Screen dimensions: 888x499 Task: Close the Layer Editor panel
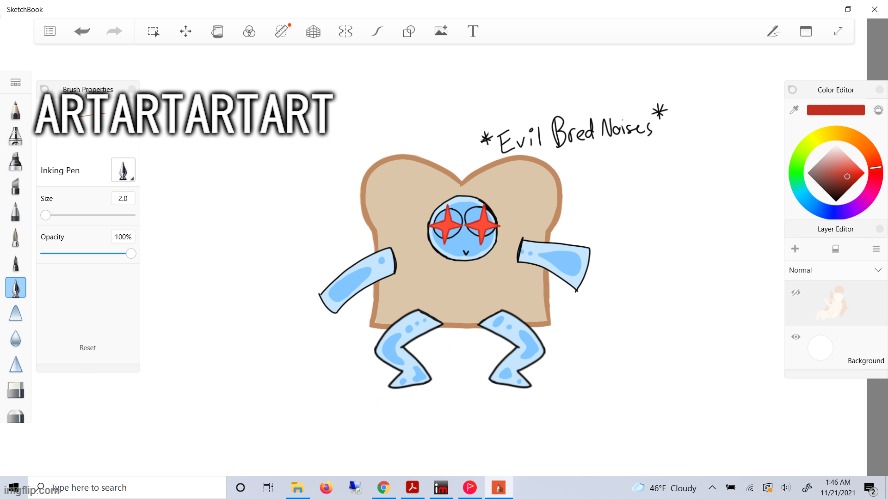click(879, 229)
